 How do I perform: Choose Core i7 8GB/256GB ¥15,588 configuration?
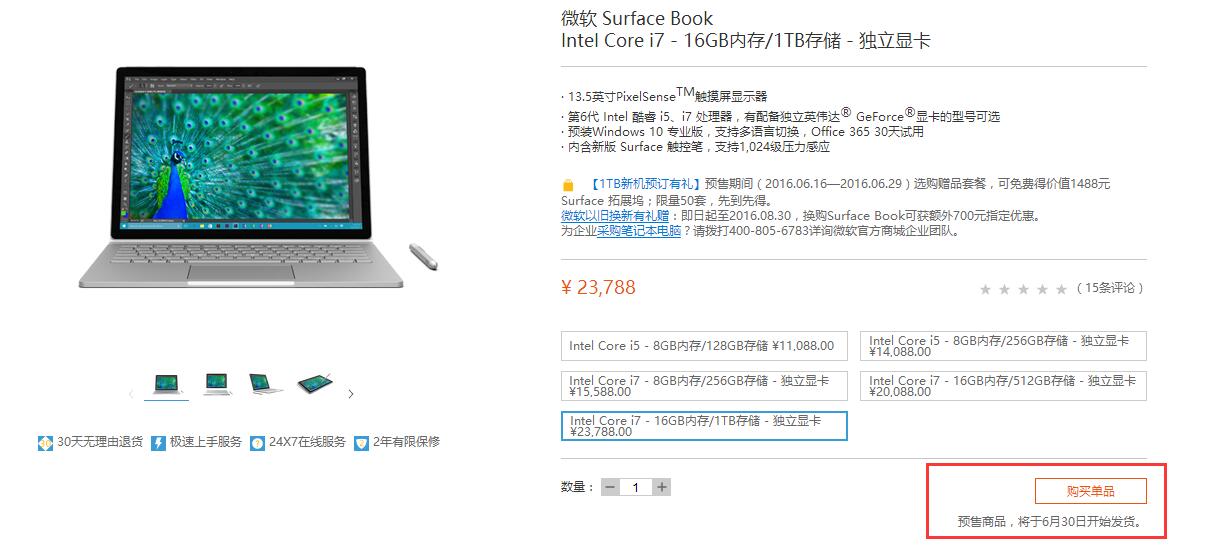pos(704,386)
